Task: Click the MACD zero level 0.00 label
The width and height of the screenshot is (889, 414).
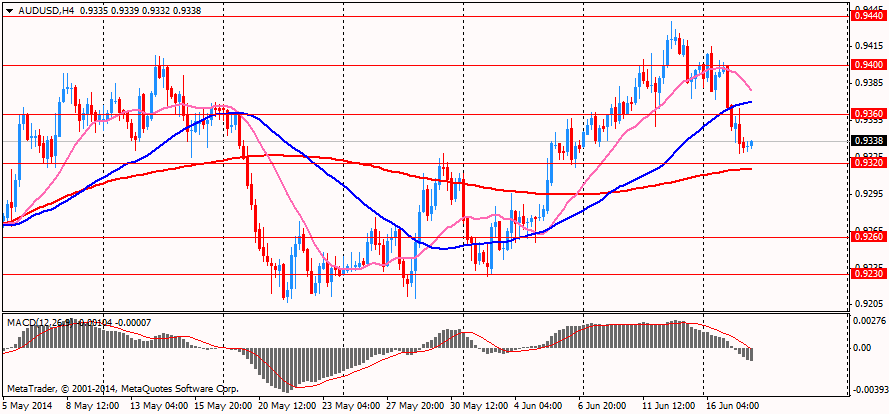Action: point(864,347)
